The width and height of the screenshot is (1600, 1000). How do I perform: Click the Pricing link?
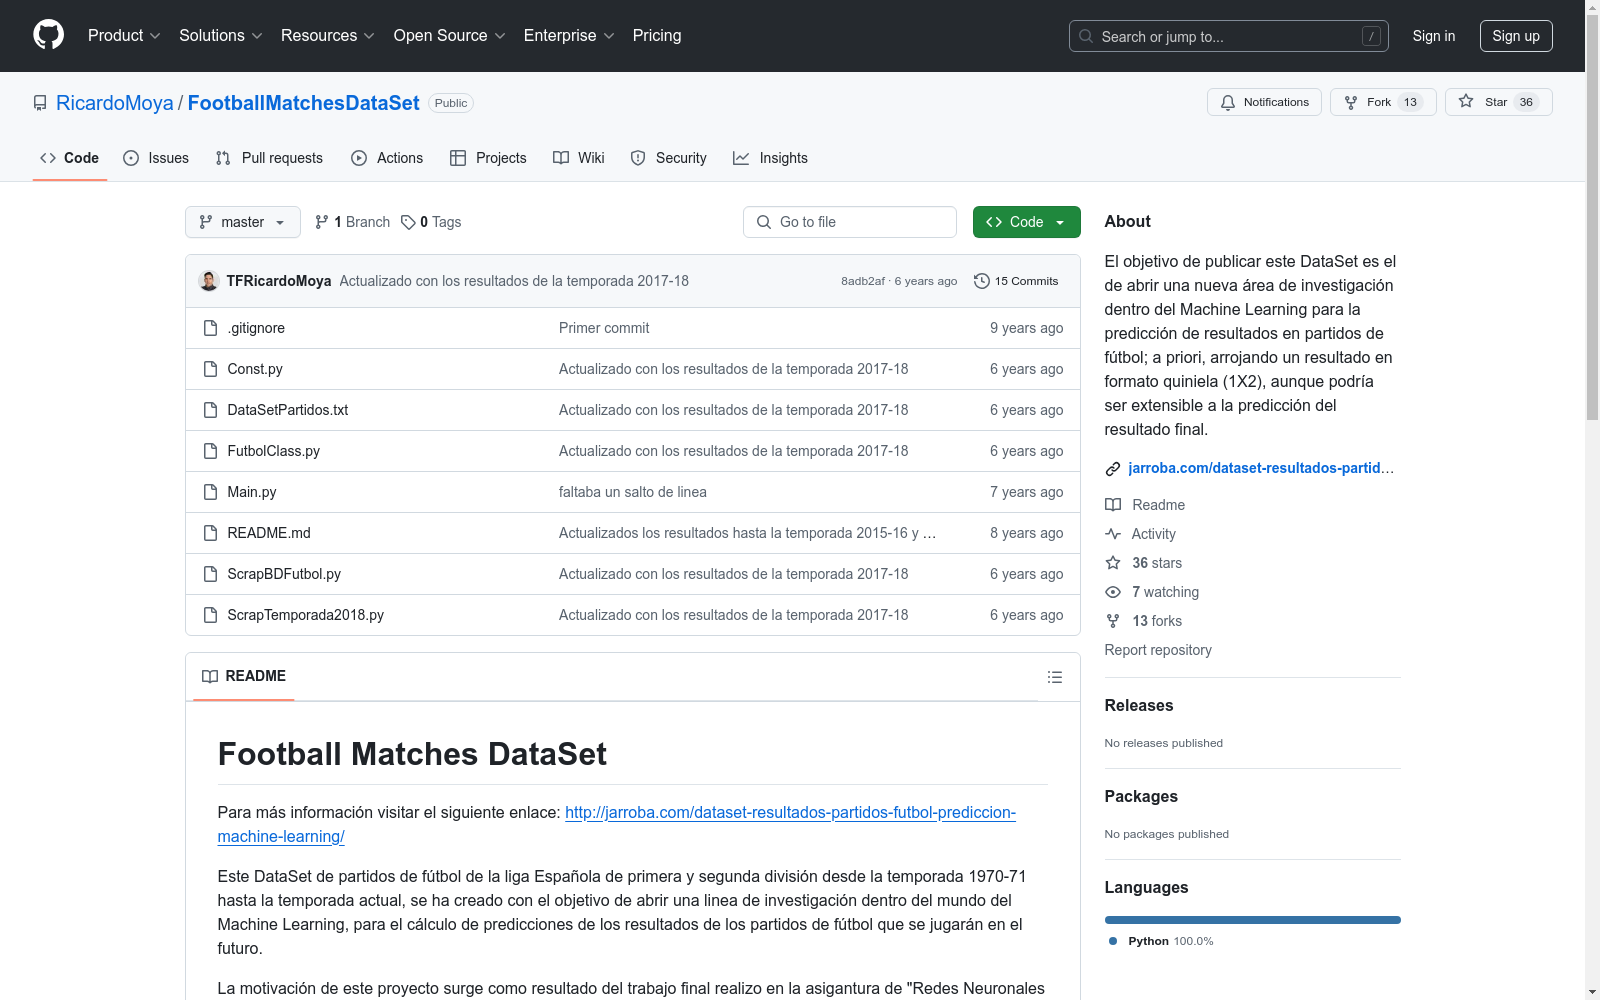click(657, 36)
